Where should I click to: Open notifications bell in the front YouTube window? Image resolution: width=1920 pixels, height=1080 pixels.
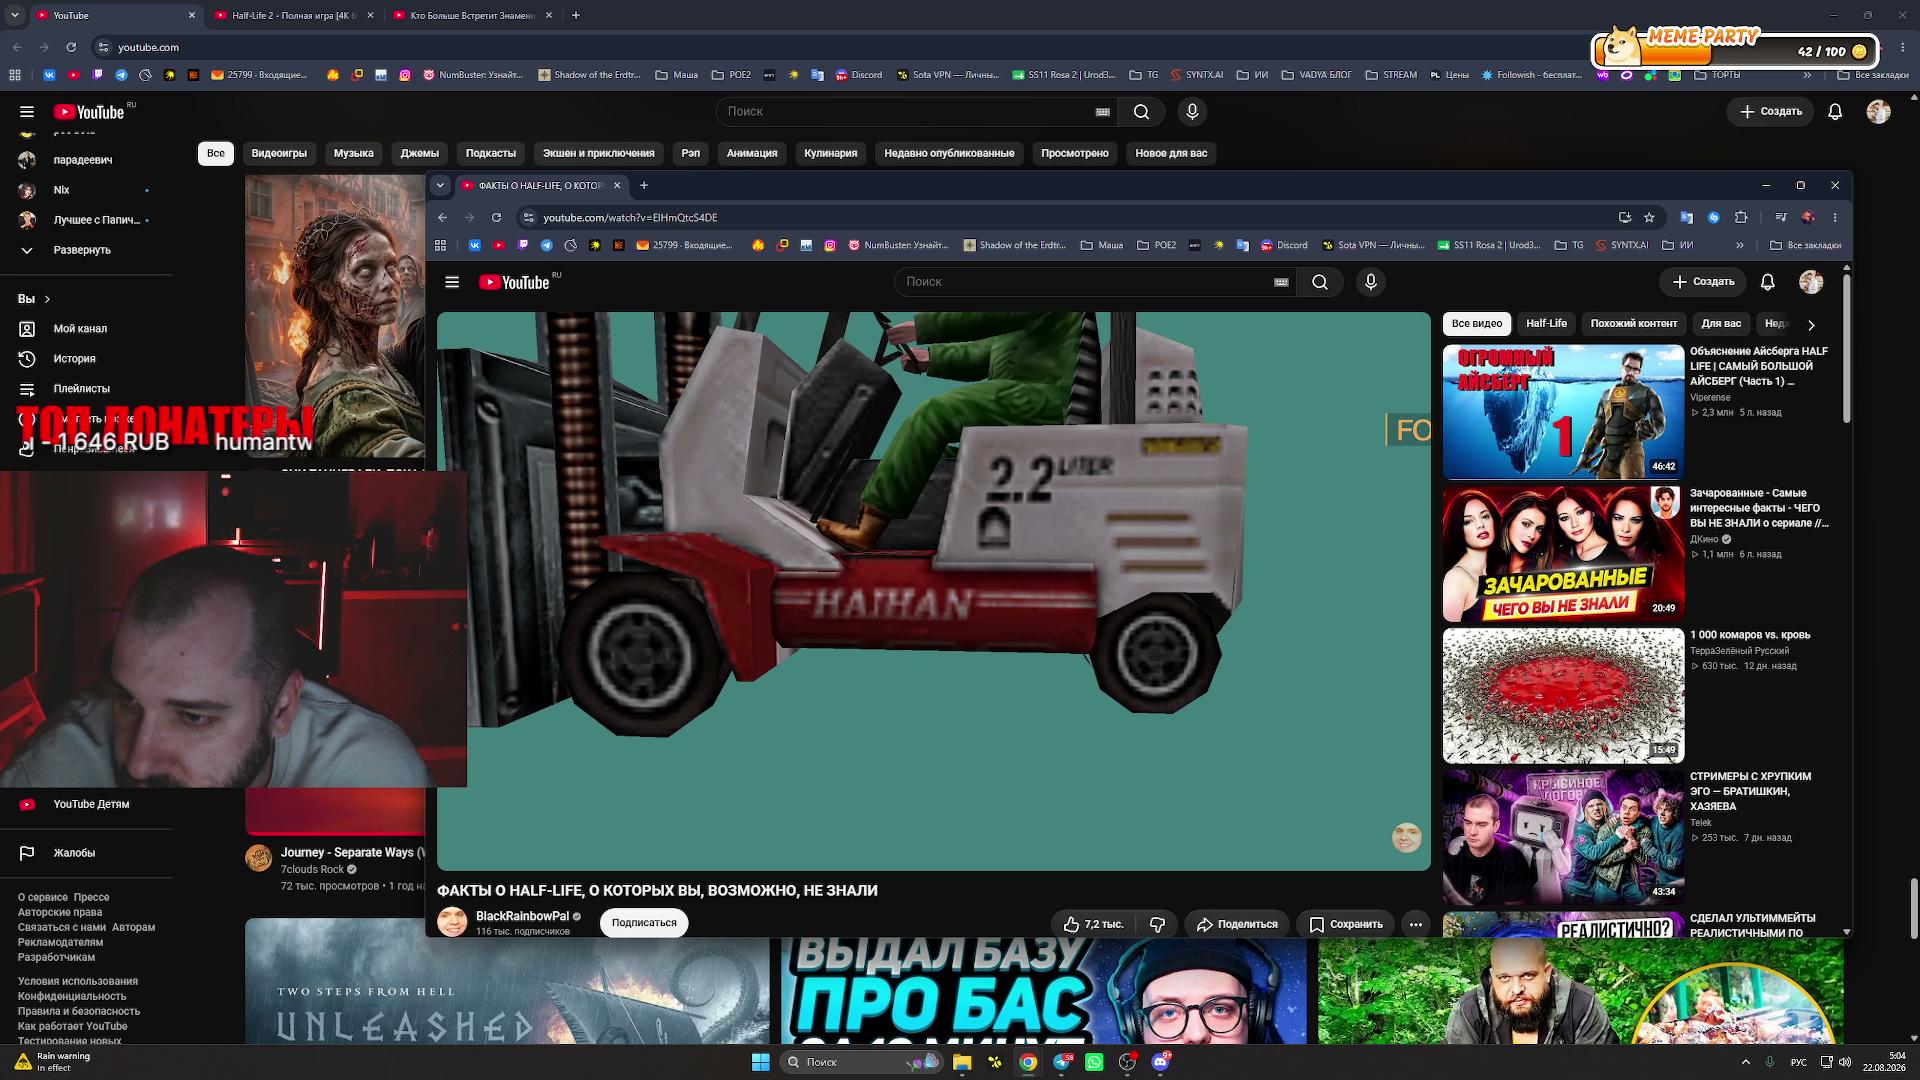1768,282
